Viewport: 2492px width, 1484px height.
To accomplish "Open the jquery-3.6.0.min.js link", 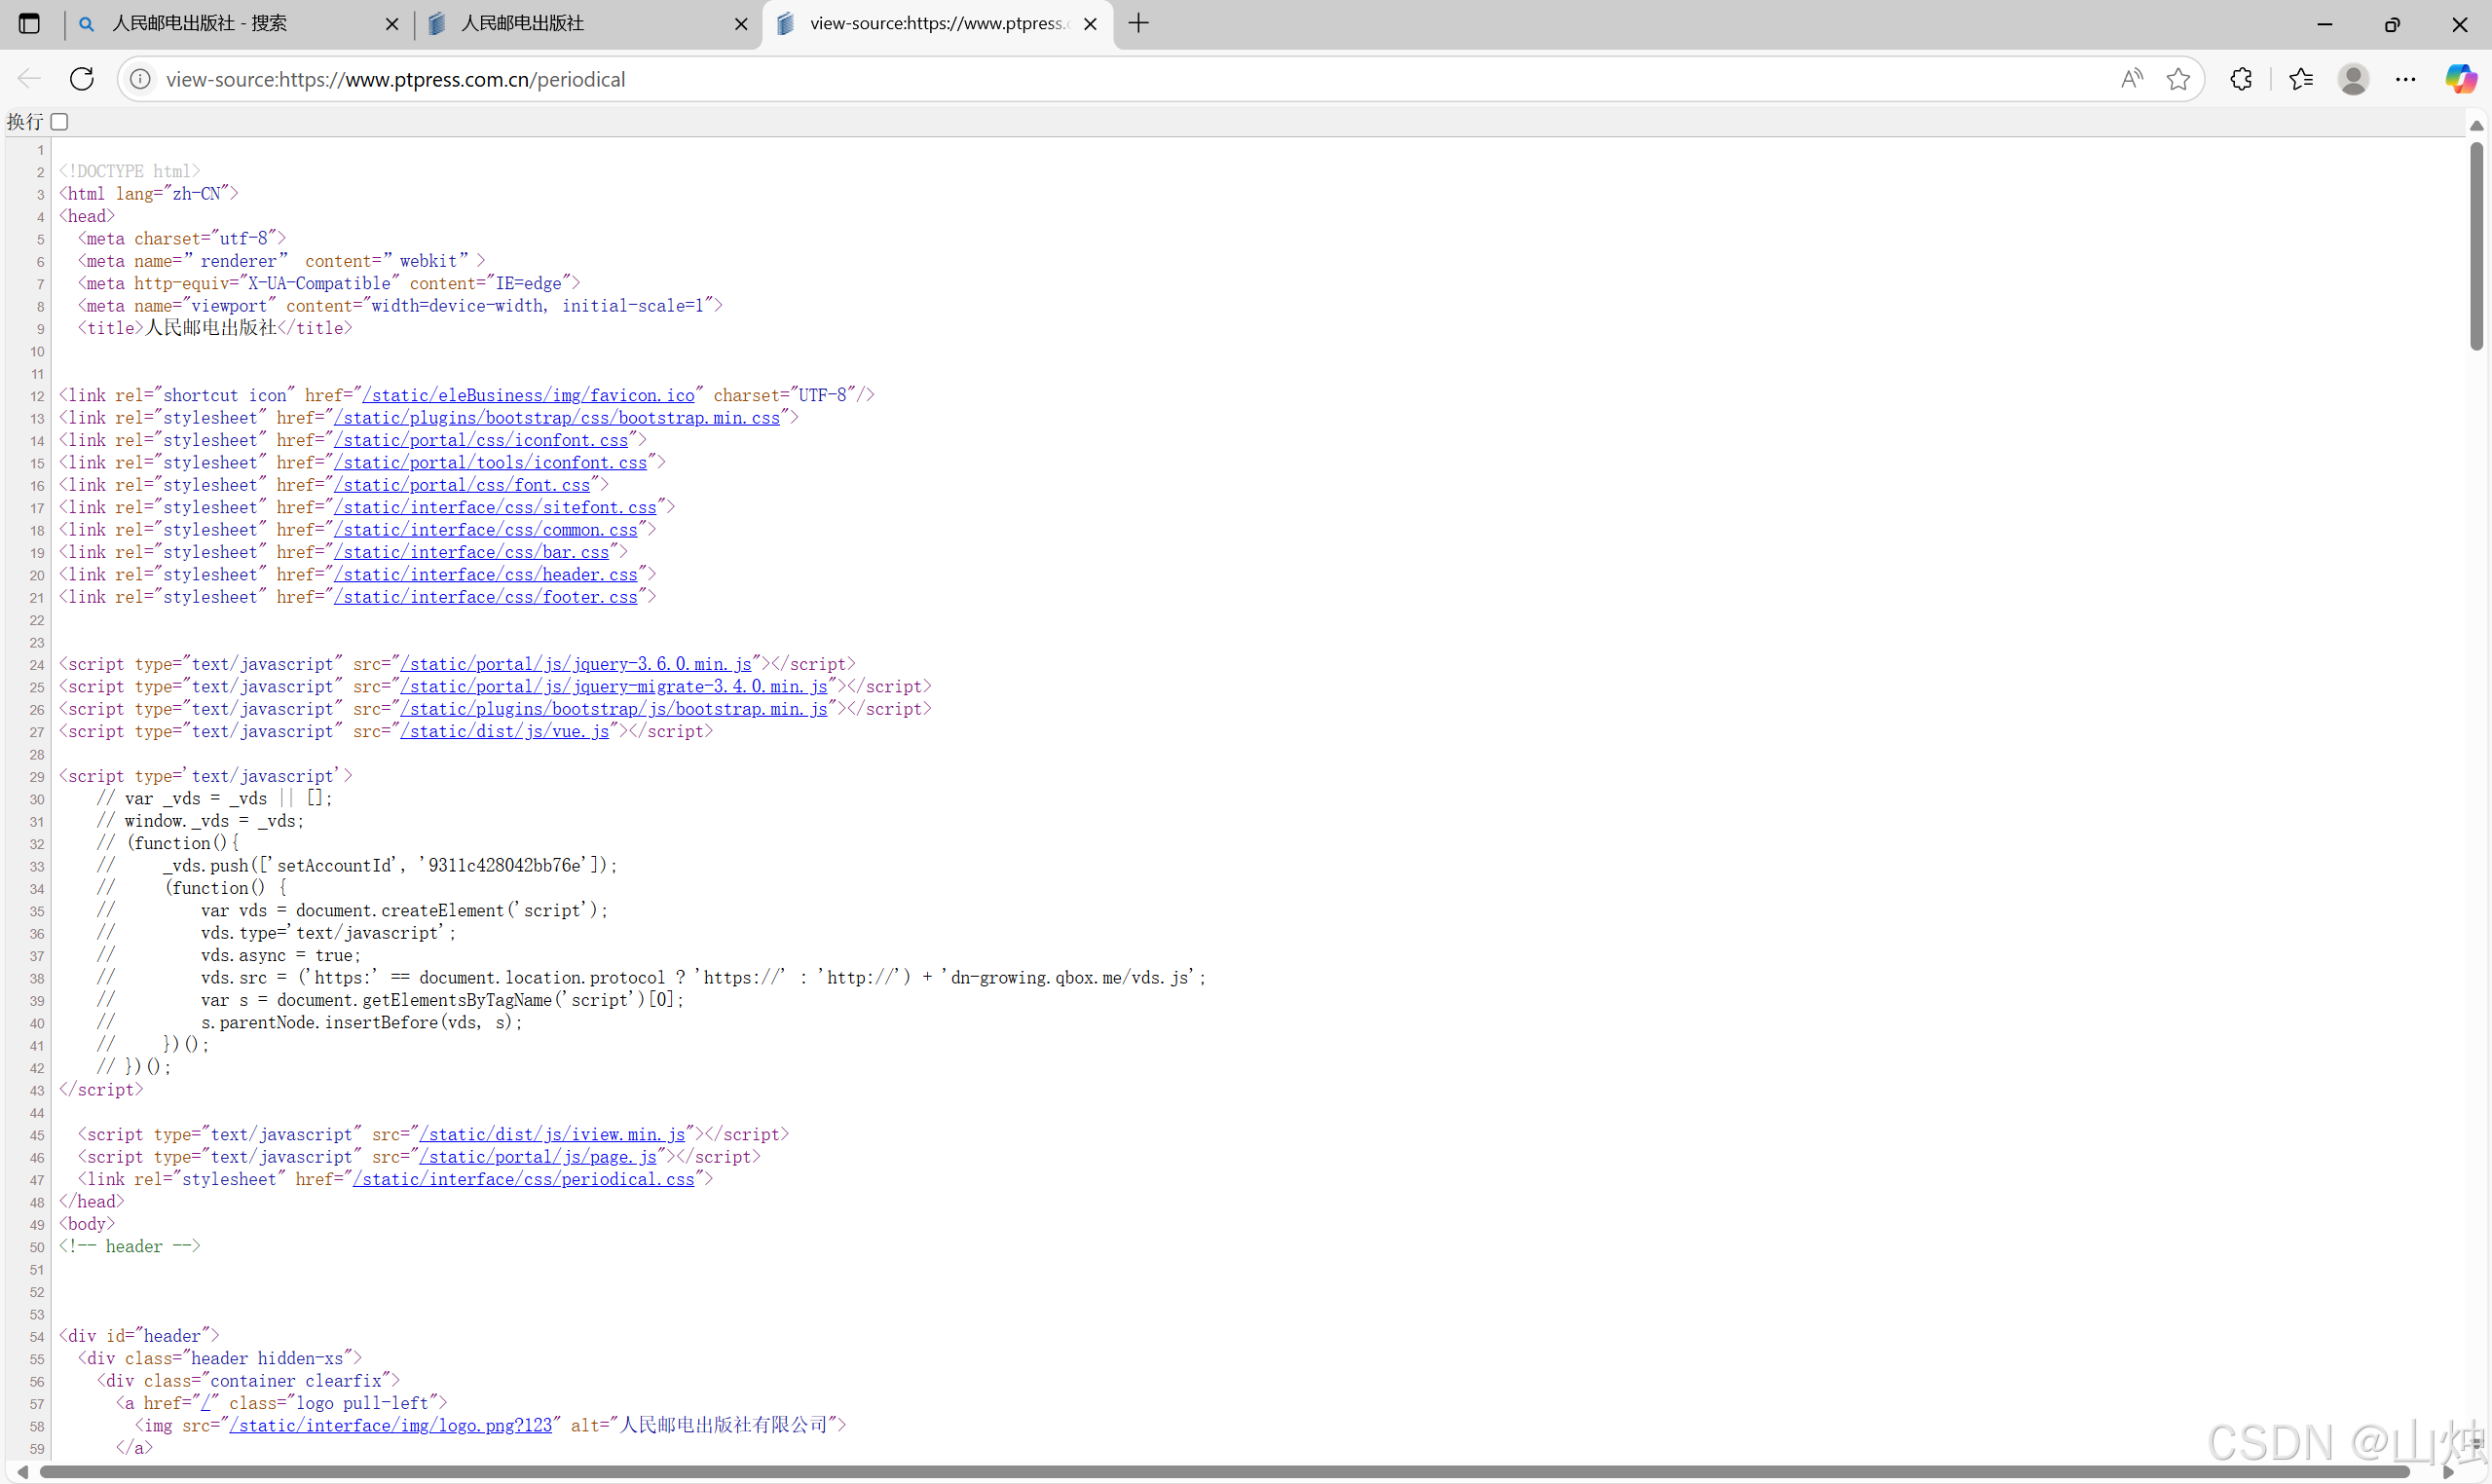I will pos(576,664).
